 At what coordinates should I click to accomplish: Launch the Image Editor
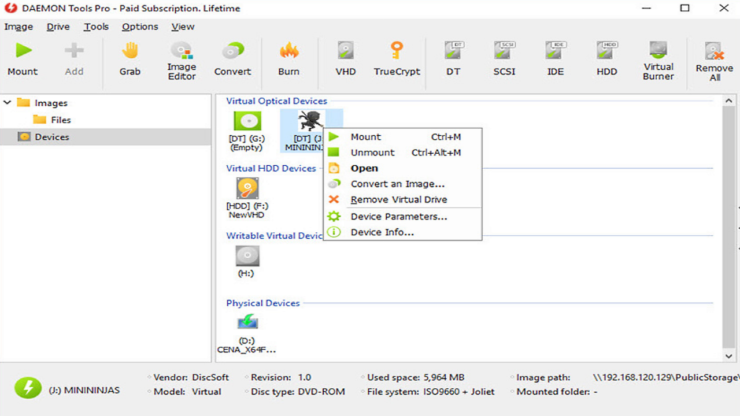click(182, 61)
